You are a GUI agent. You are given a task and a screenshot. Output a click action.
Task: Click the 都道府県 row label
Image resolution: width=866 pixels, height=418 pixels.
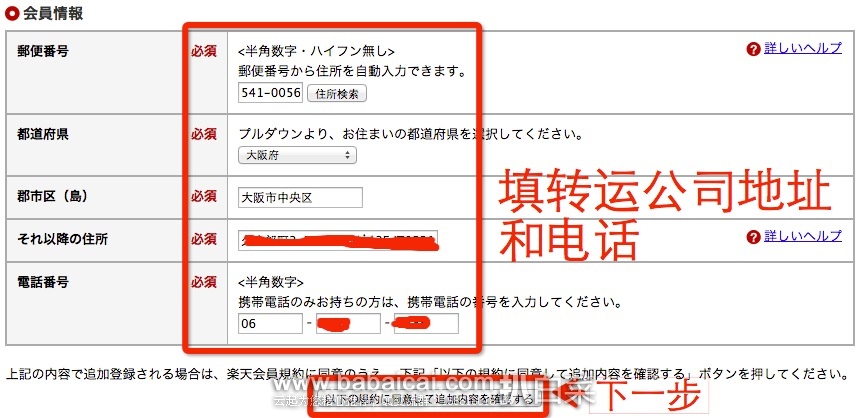tap(43, 134)
